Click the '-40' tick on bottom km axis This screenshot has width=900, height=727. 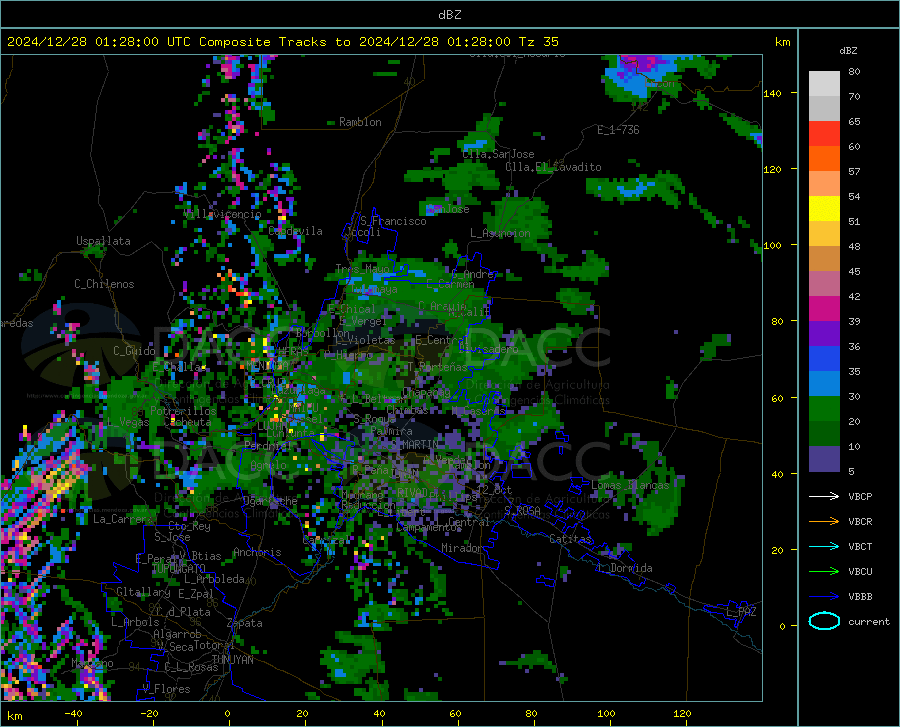click(x=73, y=714)
